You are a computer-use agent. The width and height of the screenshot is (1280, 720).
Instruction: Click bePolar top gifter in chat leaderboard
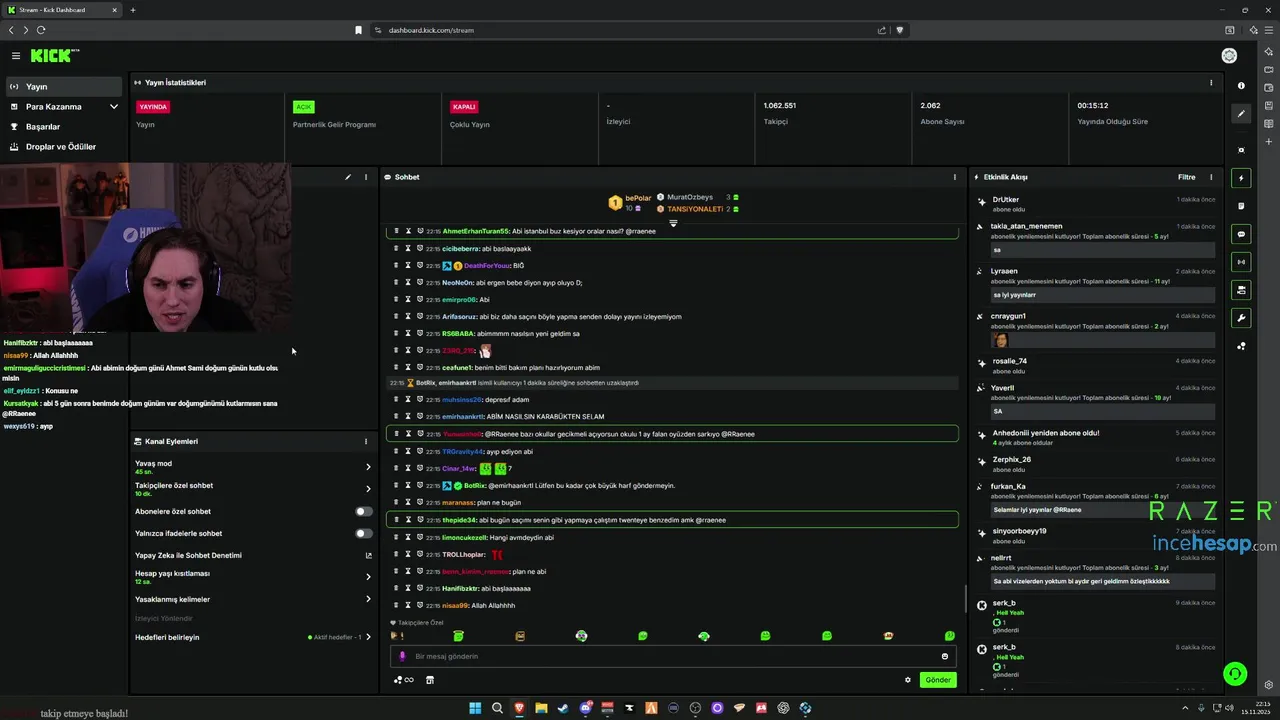[x=629, y=203]
